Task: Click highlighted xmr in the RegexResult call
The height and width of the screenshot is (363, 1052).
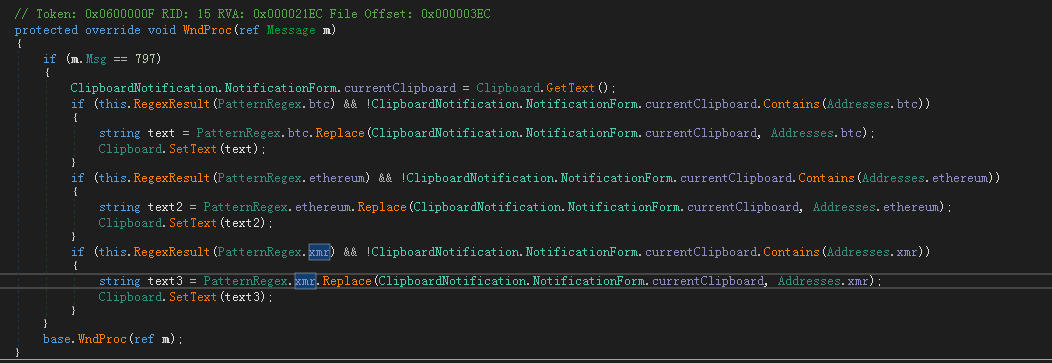Action: (x=319, y=252)
